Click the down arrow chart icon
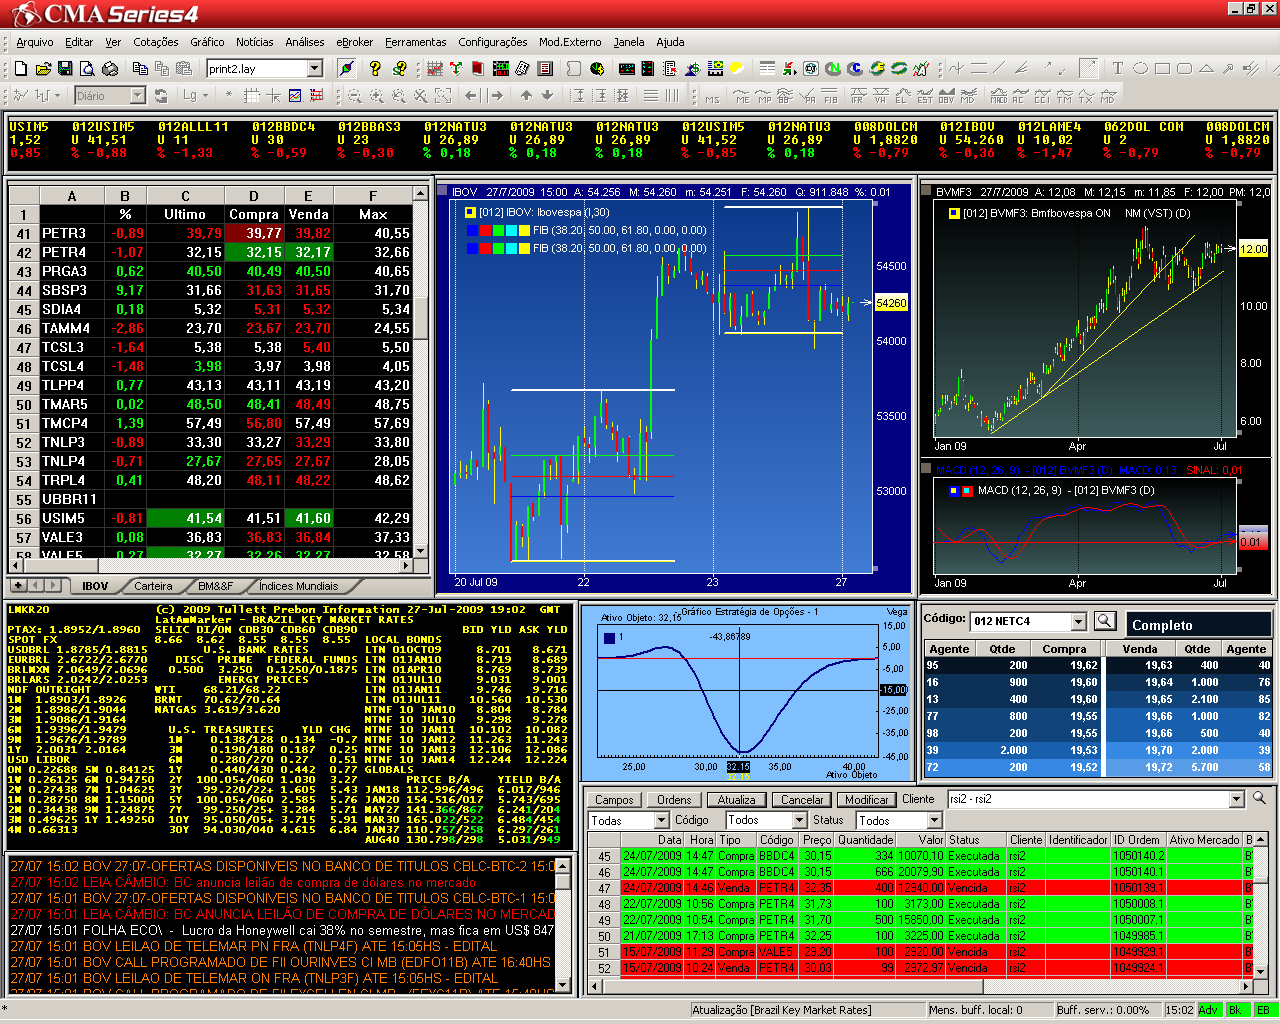 [547, 96]
